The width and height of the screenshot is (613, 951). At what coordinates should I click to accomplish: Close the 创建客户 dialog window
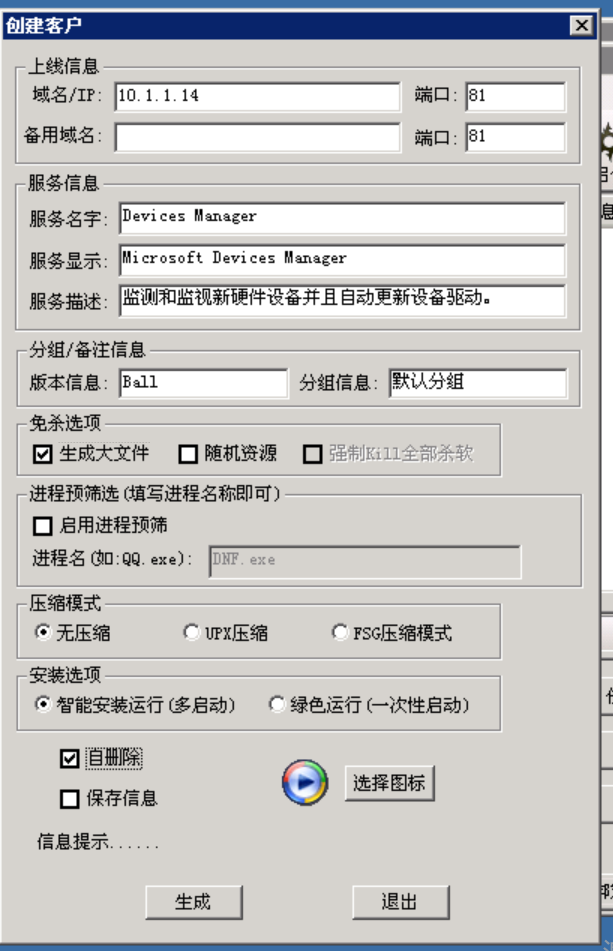pyautogui.click(x=581, y=25)
